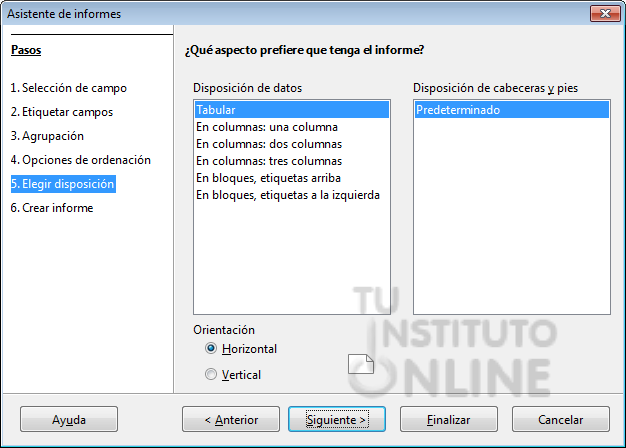Screen dimensions: 626x448
Task: Choose En columnas: tres columnas layout
Action: 292,161
